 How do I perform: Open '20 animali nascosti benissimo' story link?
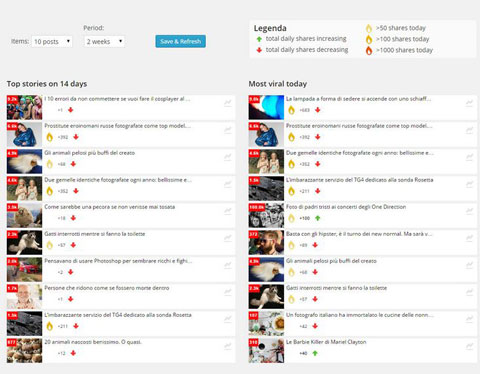pyautogui.click(x=93, y=342)
